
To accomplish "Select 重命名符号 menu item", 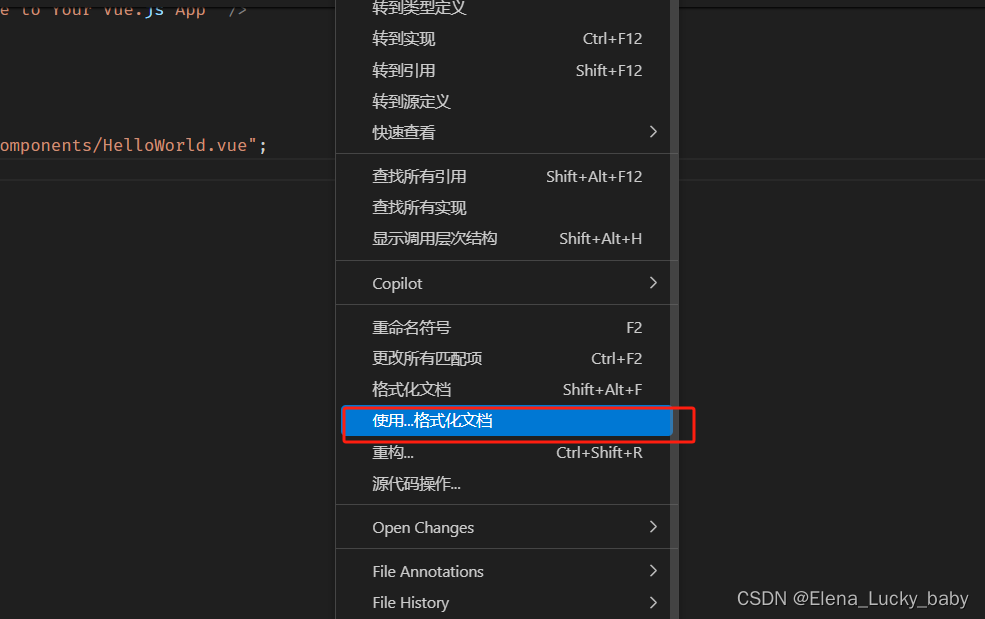I will point(506,327).
